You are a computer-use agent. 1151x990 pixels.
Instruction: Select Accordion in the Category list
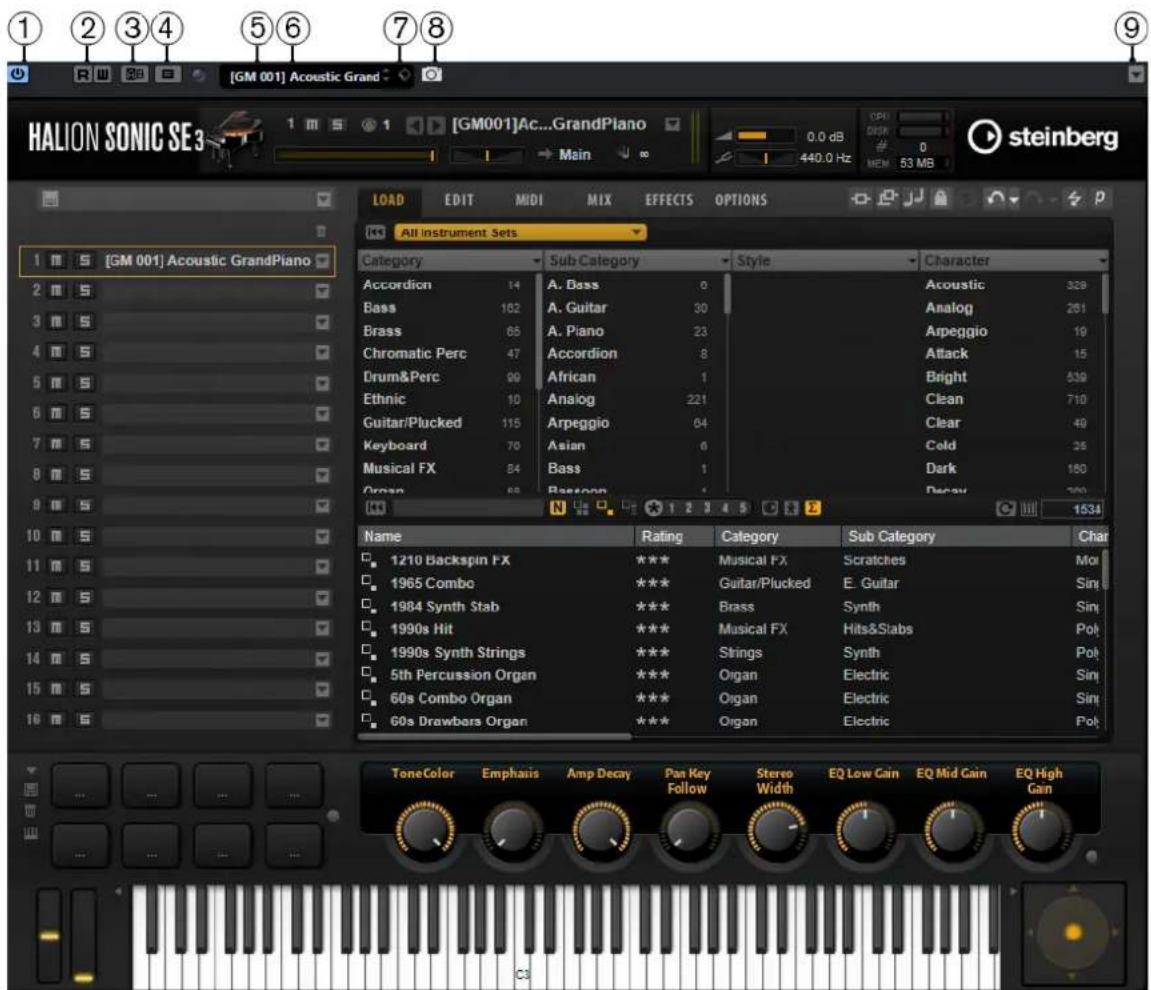pos(397,285)
